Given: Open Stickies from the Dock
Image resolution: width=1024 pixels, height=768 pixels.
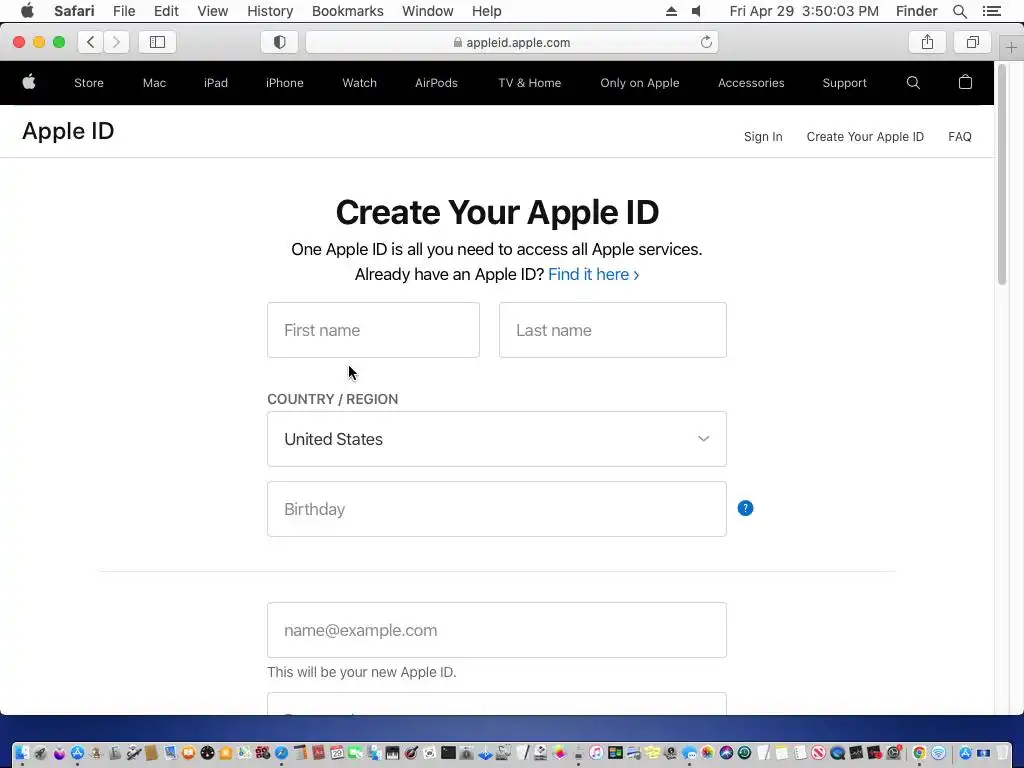Looking at the screenshot, I should 652,753.
